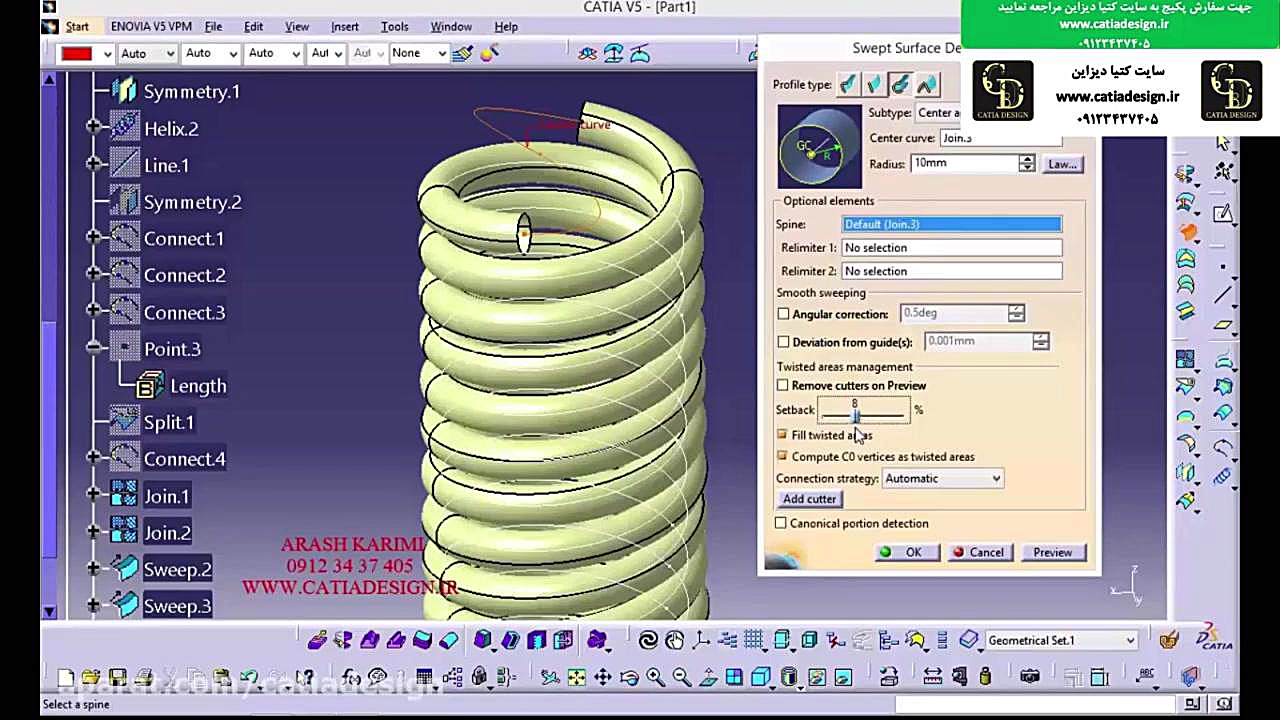Enable Canonical portion detection checkbox

[781, 523]
